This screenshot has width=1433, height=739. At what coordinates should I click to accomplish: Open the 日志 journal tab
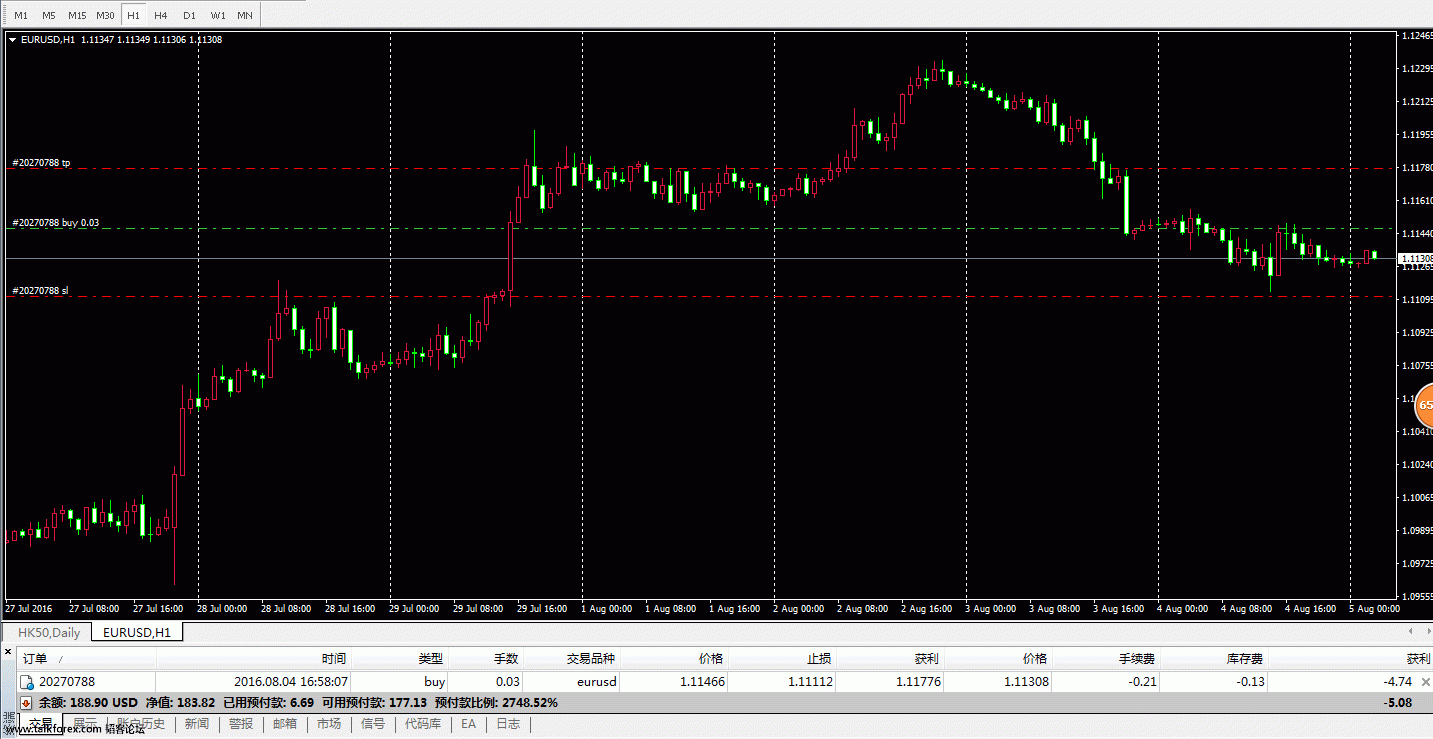click(508, 723)
